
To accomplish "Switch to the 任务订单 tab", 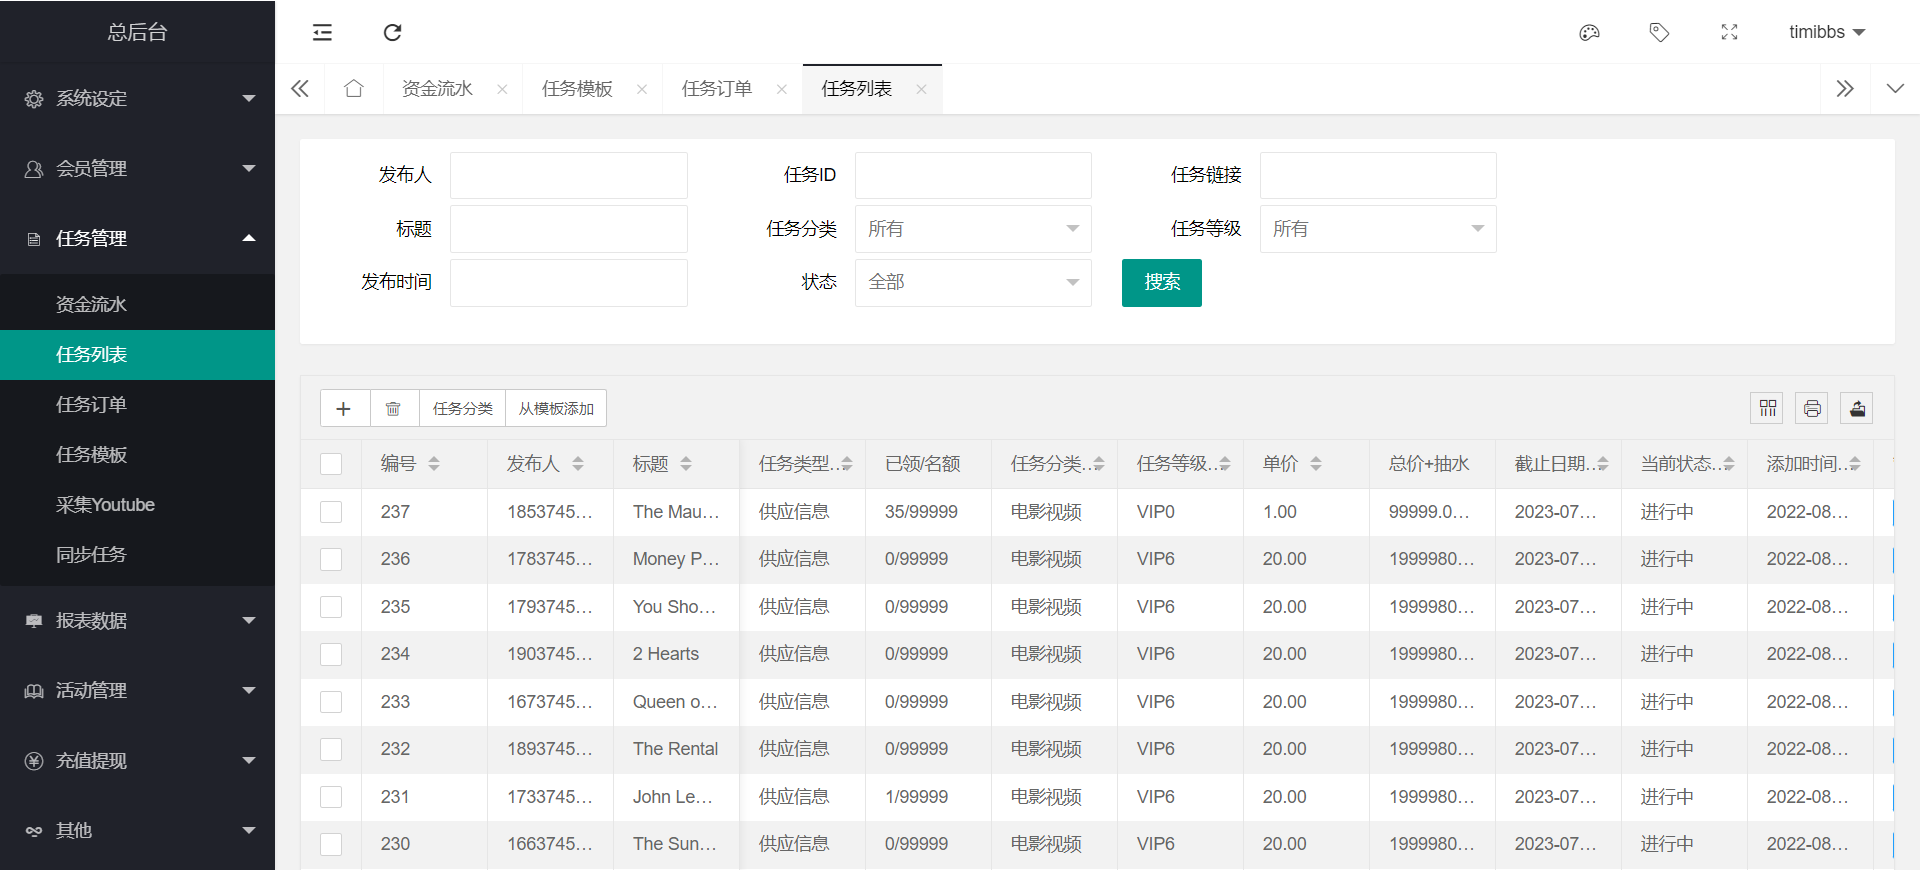I will coord(717,89).
